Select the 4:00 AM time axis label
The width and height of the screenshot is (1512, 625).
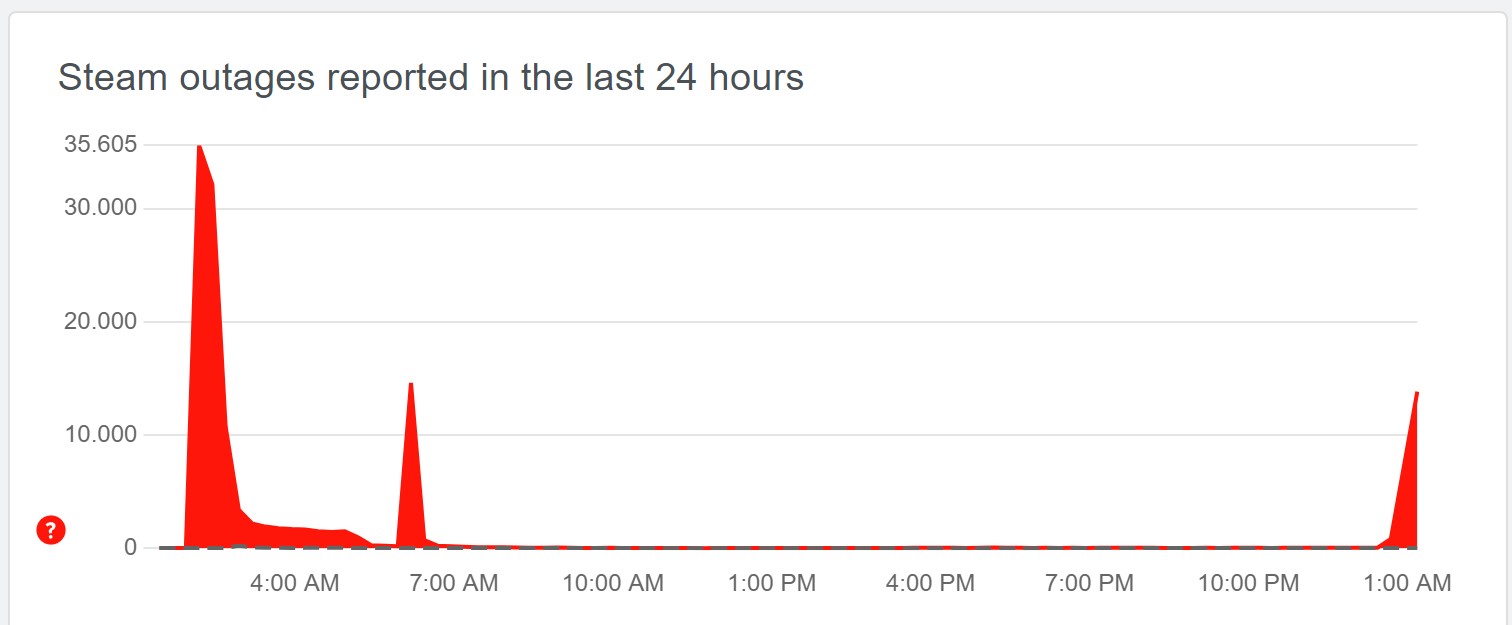point(294,583)
